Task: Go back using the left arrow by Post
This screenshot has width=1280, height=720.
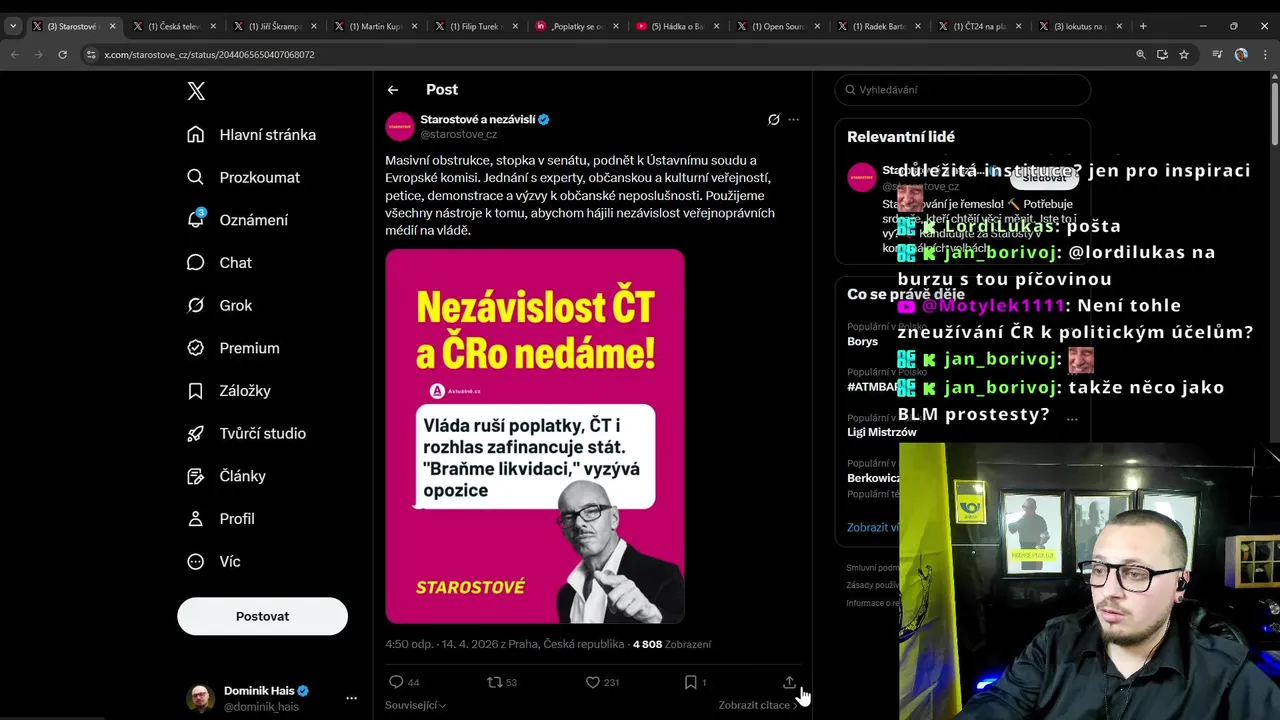Action: (x=393, y=90)
